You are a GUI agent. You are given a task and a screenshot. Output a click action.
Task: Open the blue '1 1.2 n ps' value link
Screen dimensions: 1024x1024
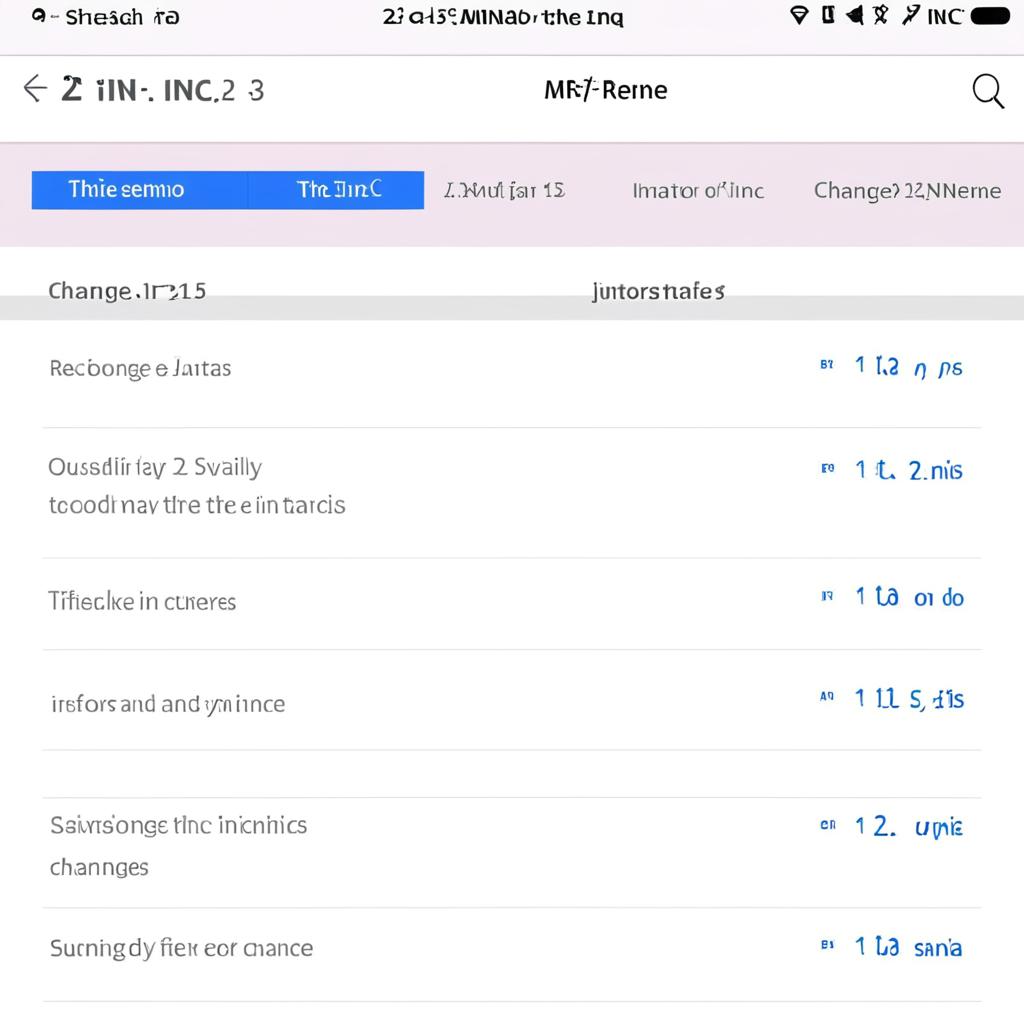tap(907, 366)
